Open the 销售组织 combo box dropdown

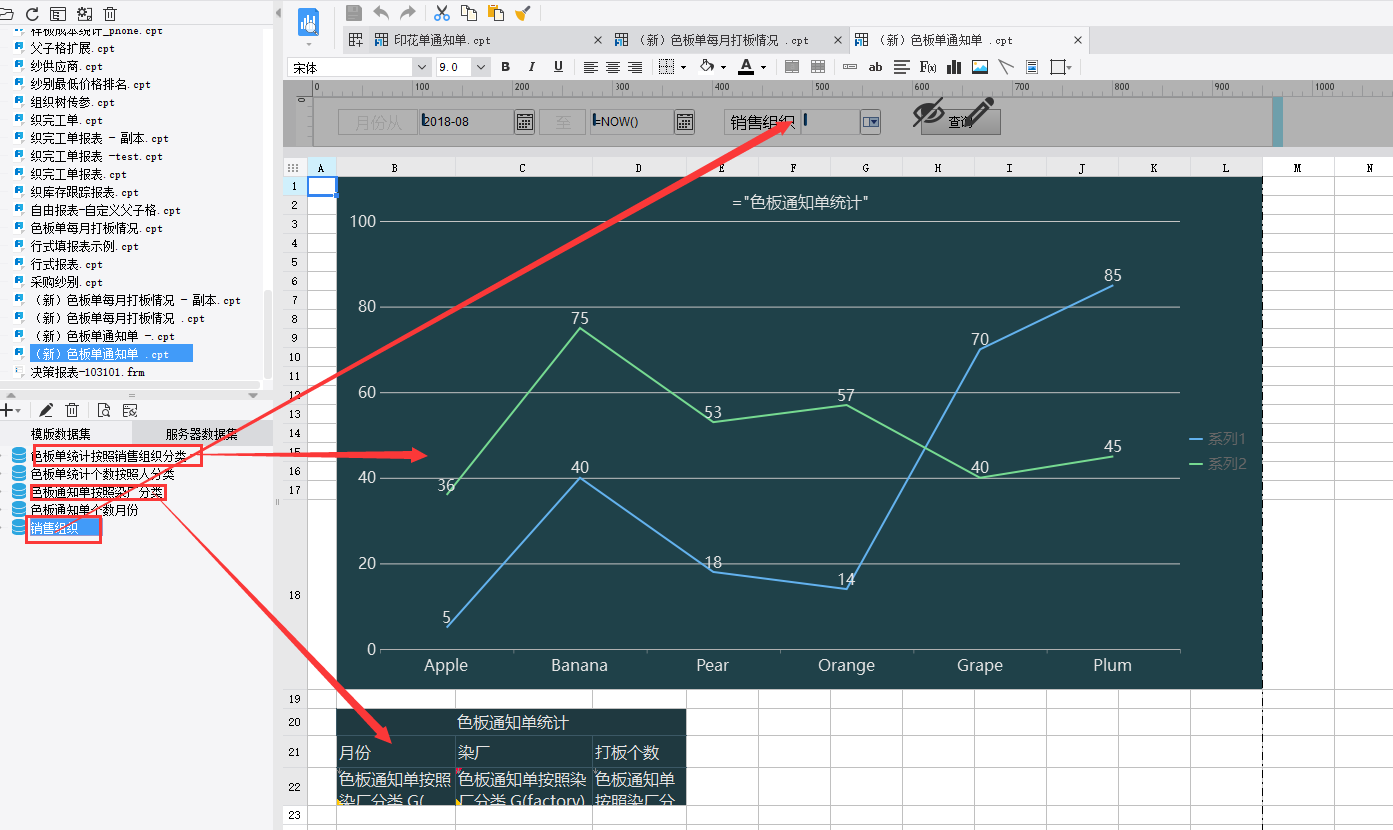[x=871, y=122]
